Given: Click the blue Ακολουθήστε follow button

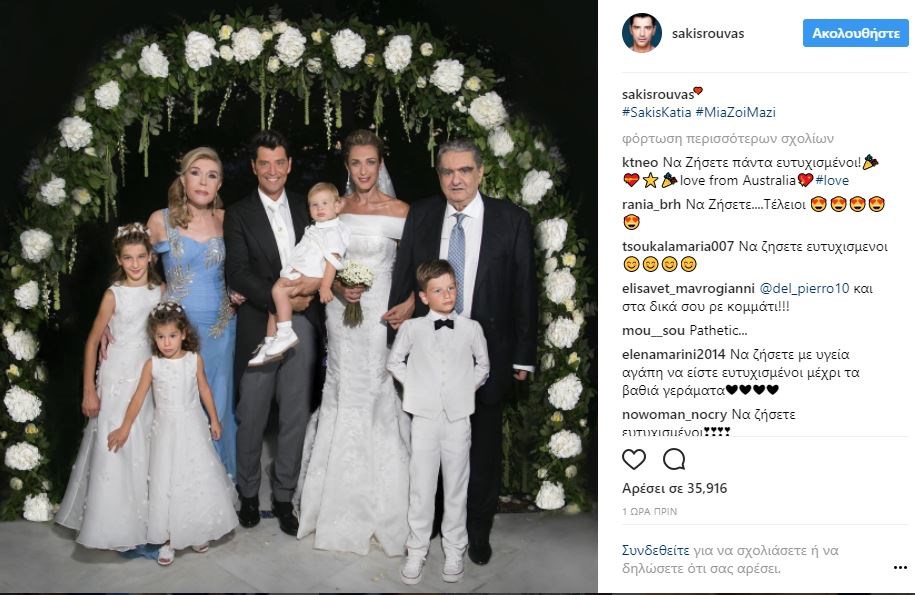Looking at the screenshot, I should coord(855,33).
